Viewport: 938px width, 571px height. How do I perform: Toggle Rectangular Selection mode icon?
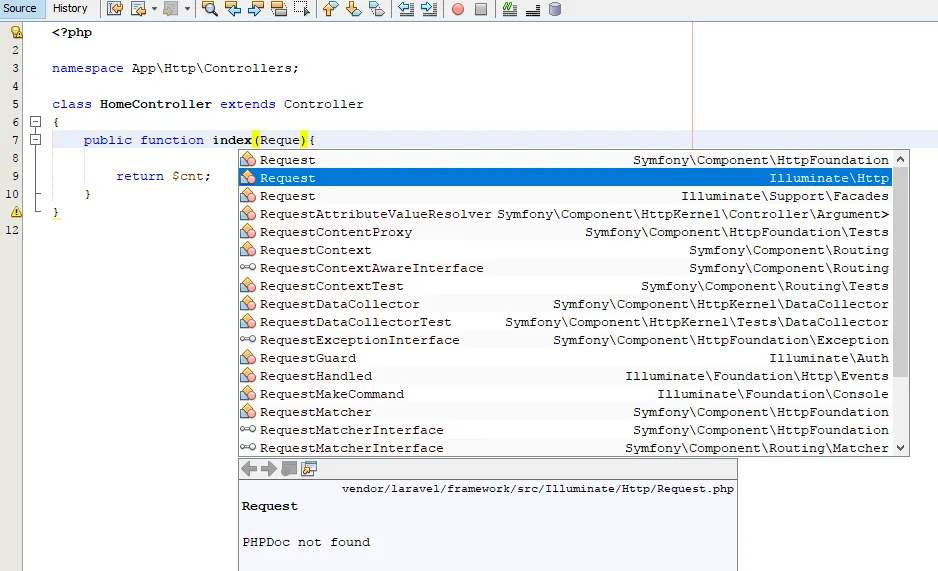(x=302, y=9)
